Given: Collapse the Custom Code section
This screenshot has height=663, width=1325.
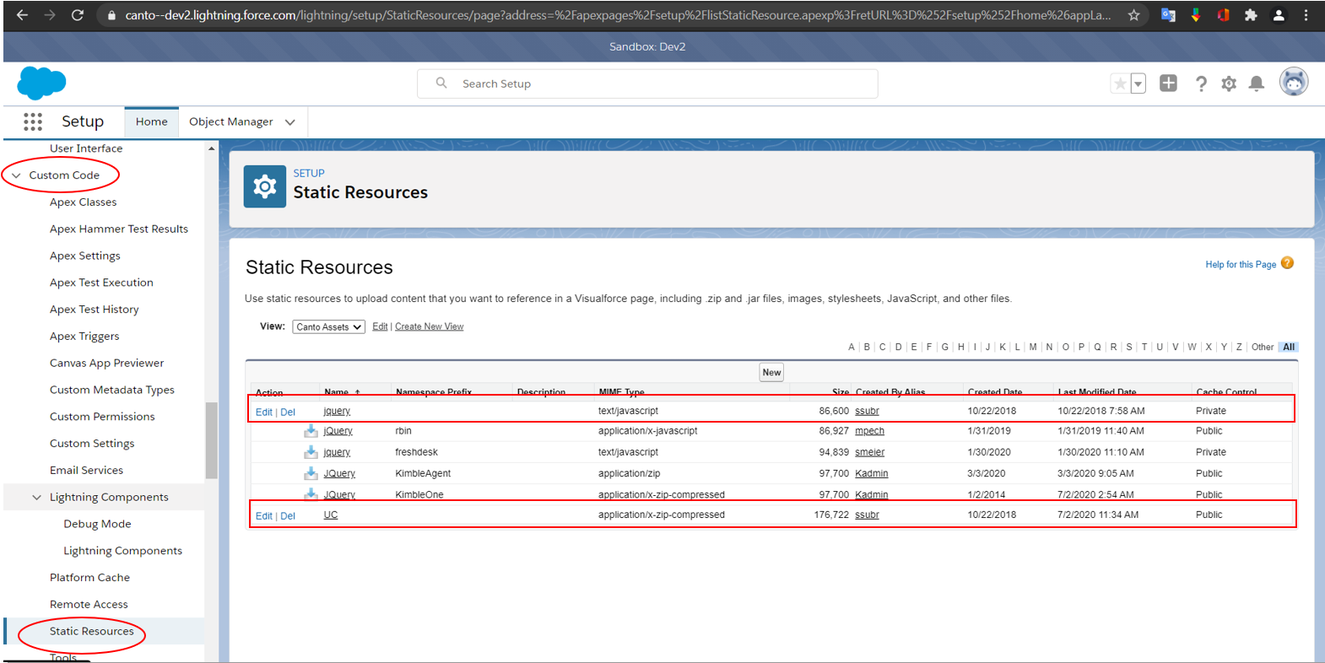Looking at the screenshot, I should tap(16, 175).
